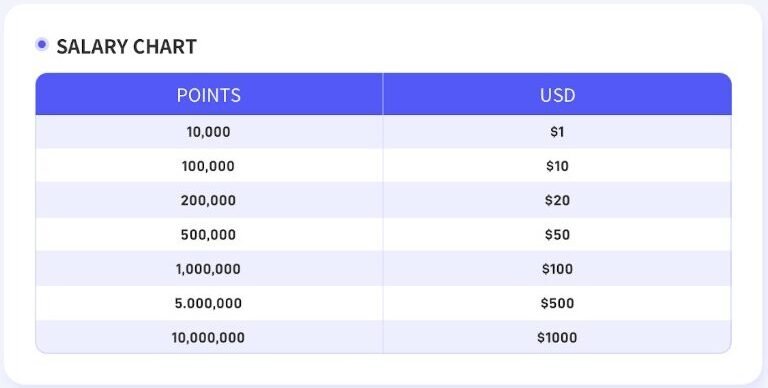
Task: Click the purple bullet beside Salary Chart
Action: click(x=42, y=45)
